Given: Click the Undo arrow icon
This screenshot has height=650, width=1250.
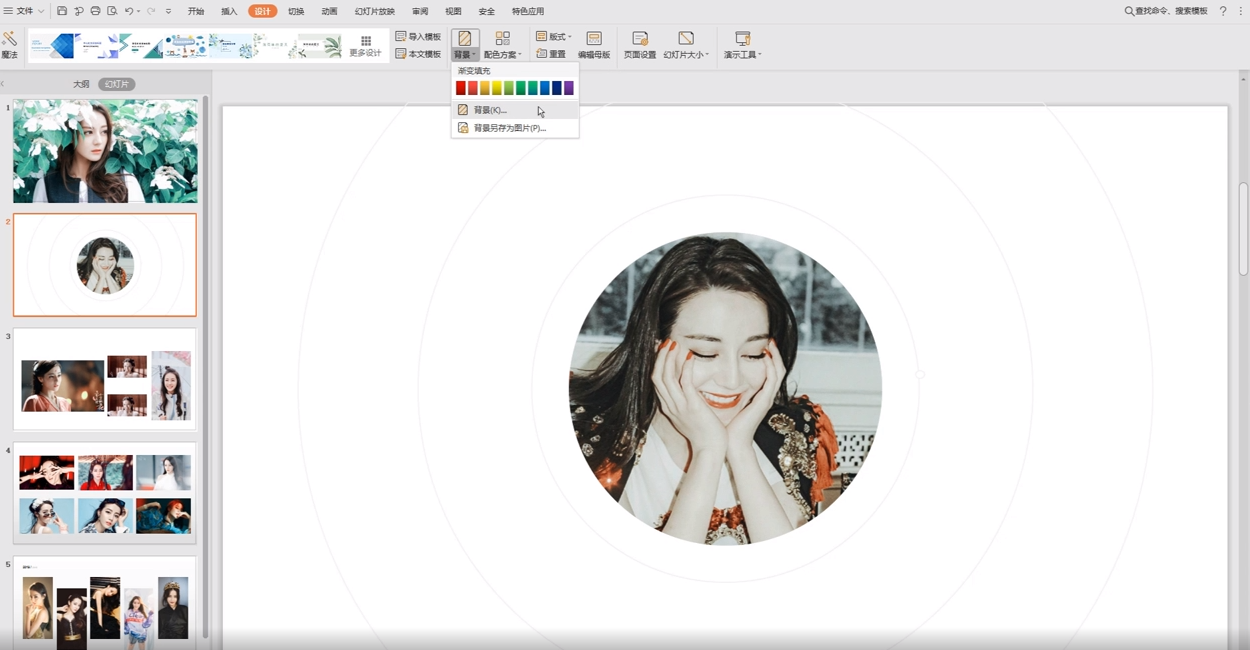Looking at the screenshot, I should point(129,11).
